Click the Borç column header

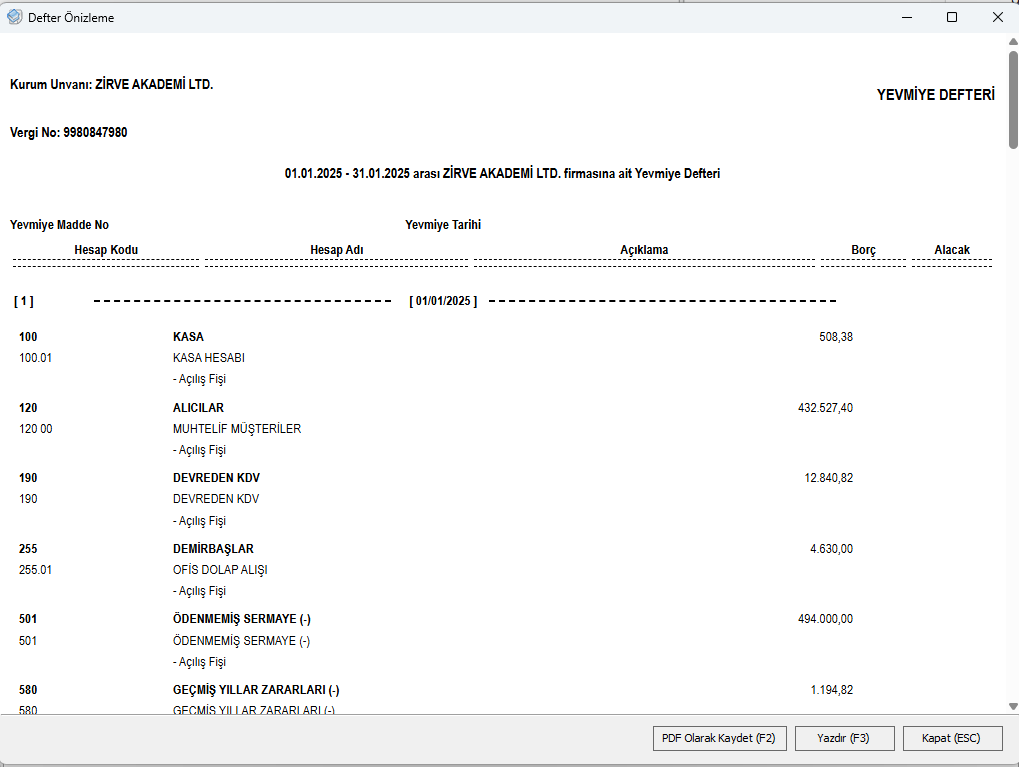[x=863, y=250]
